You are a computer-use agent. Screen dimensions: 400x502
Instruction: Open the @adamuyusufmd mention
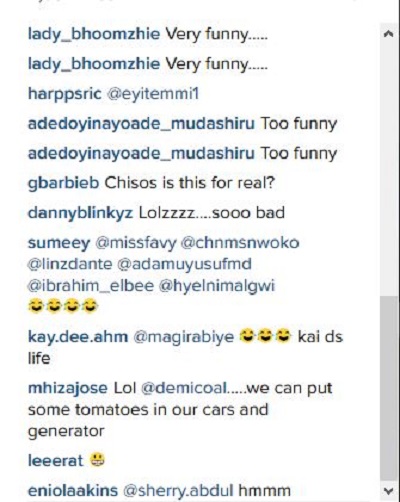click(184, 265)
